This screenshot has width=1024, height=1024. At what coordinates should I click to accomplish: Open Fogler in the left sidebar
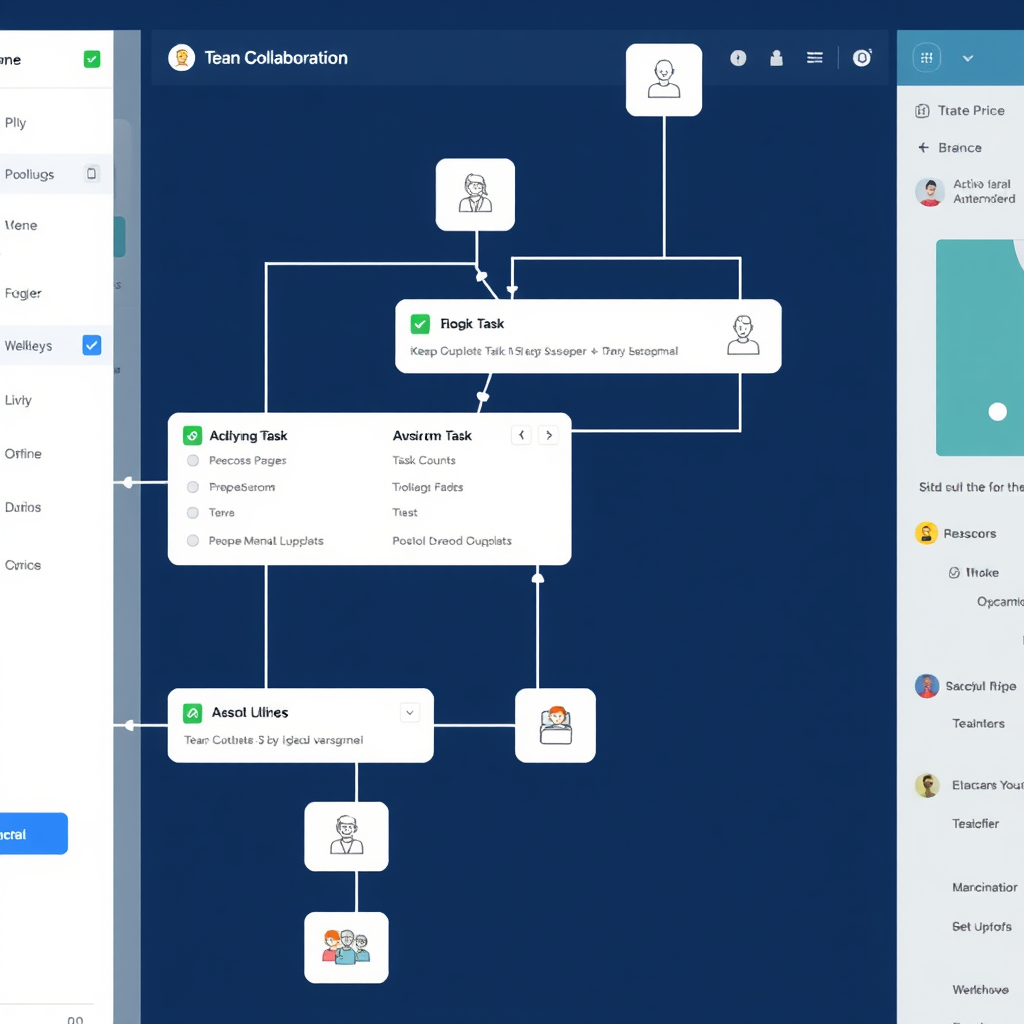tap(23, 293)
